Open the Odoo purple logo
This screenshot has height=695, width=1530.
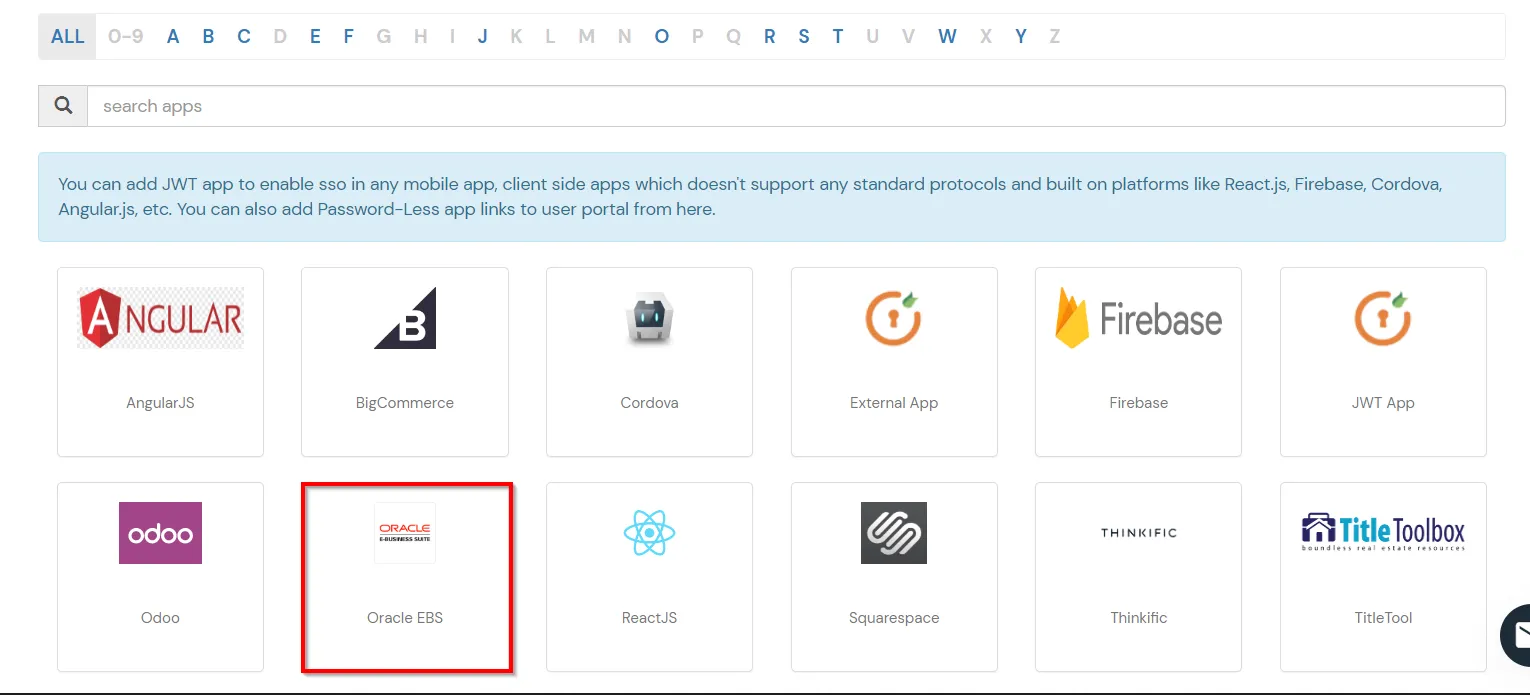(x=160, y=533)
